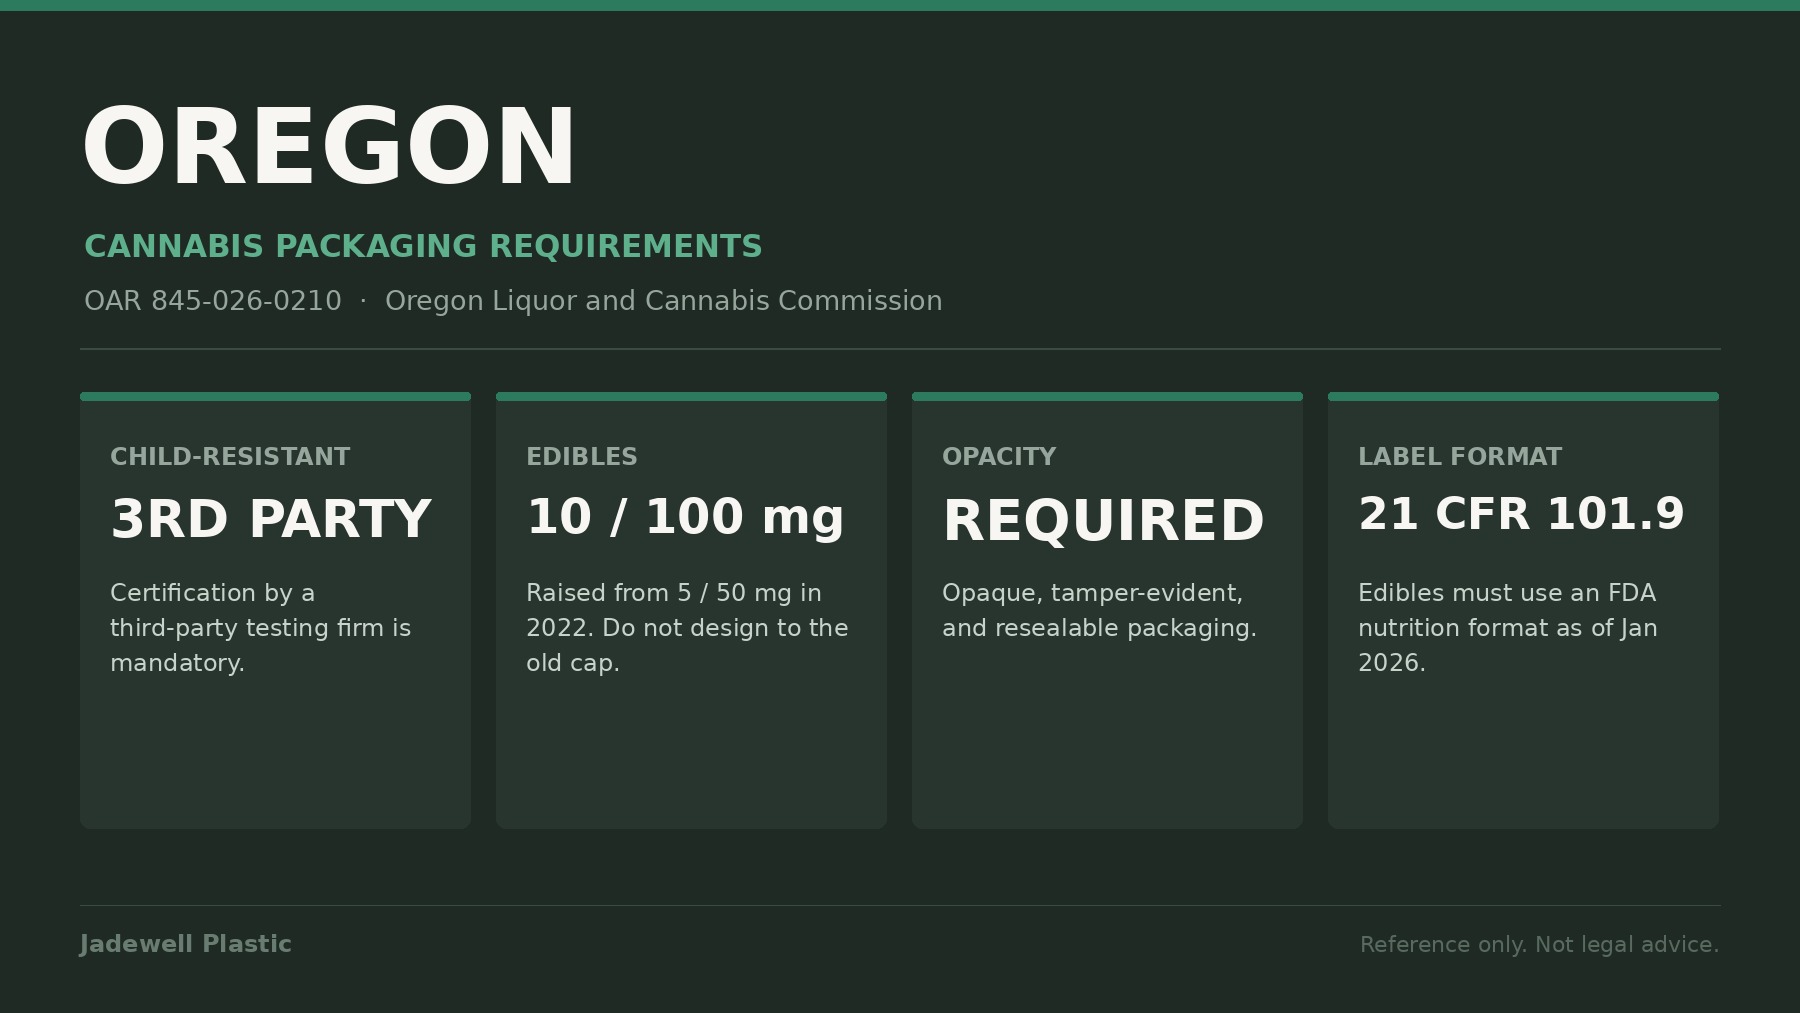Click the Jadewell Plastic footer brand
This screenshot has width=1800, height=1013.
point(186,944)
